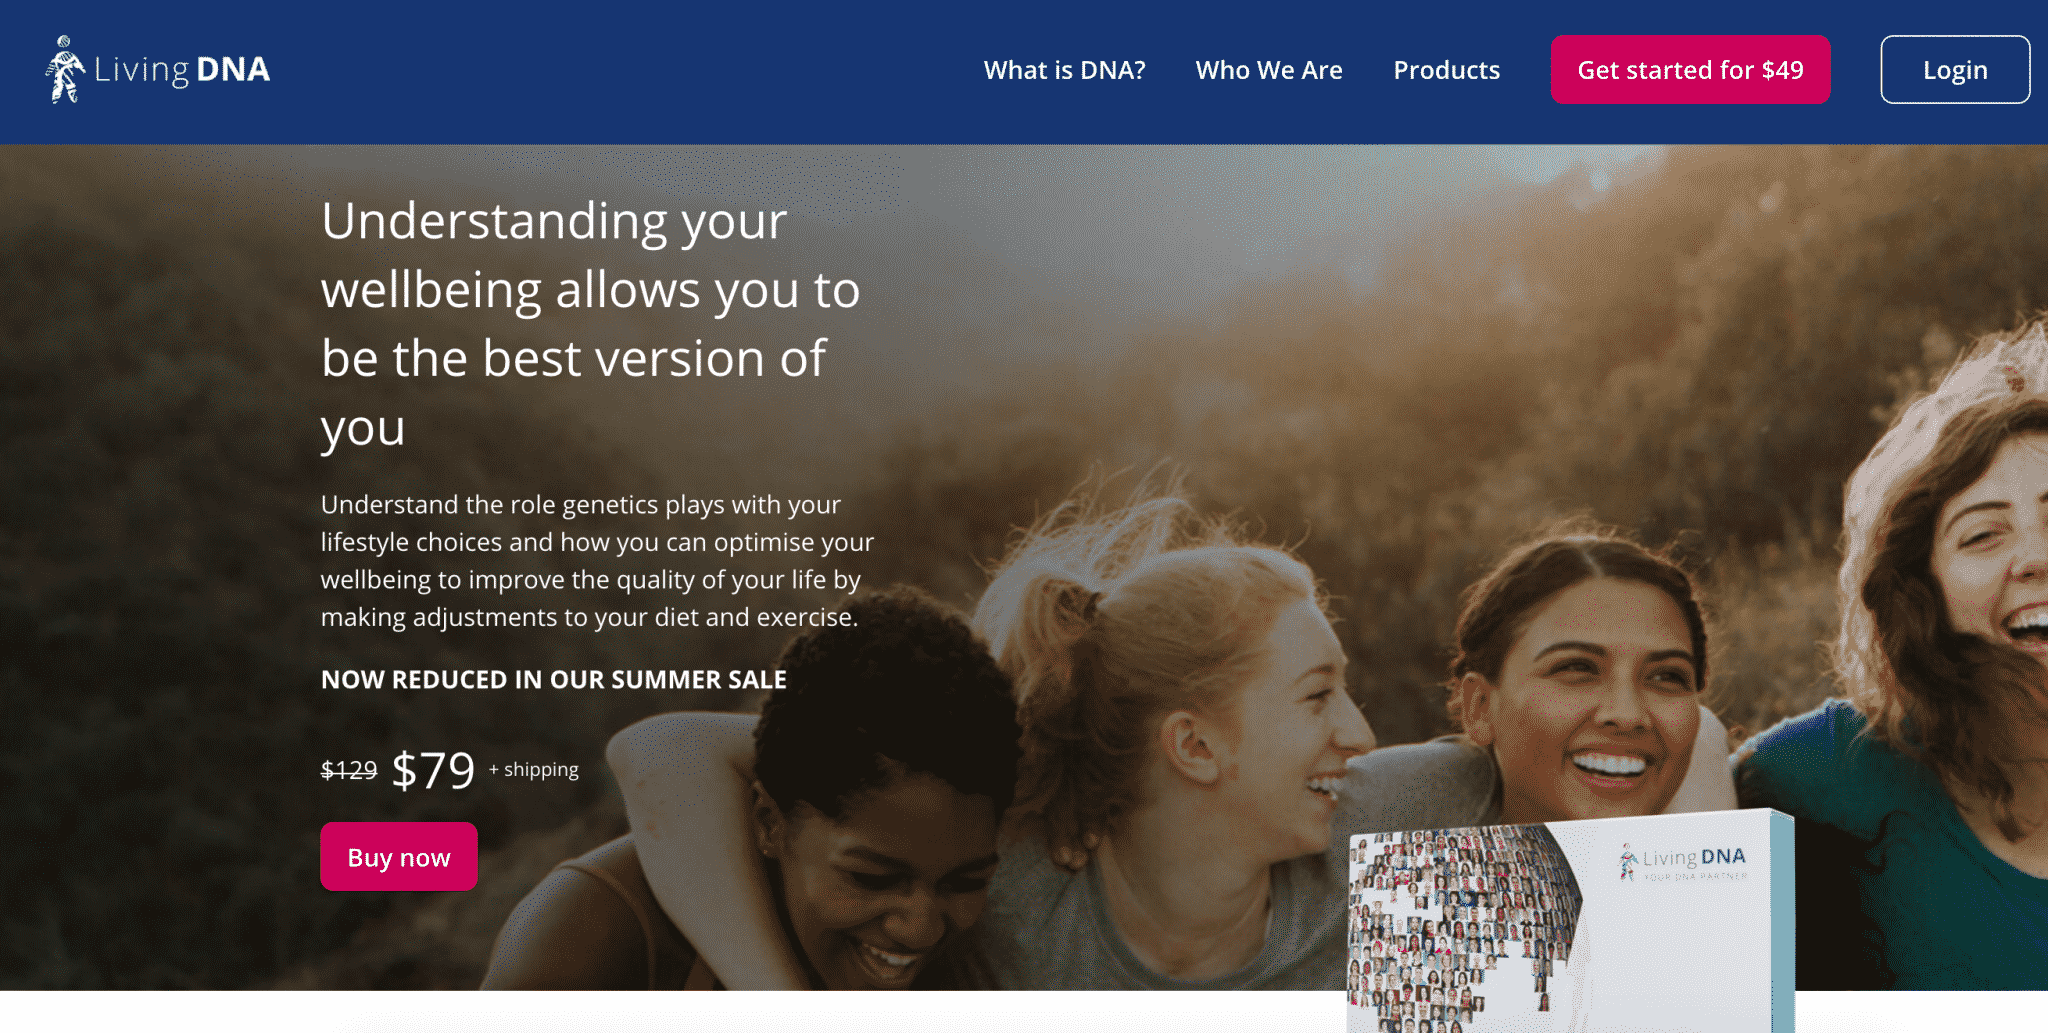Click the Living DNA wordmark in header
The width and height of the screenshot is (2048, 1033).
[182, 70]
